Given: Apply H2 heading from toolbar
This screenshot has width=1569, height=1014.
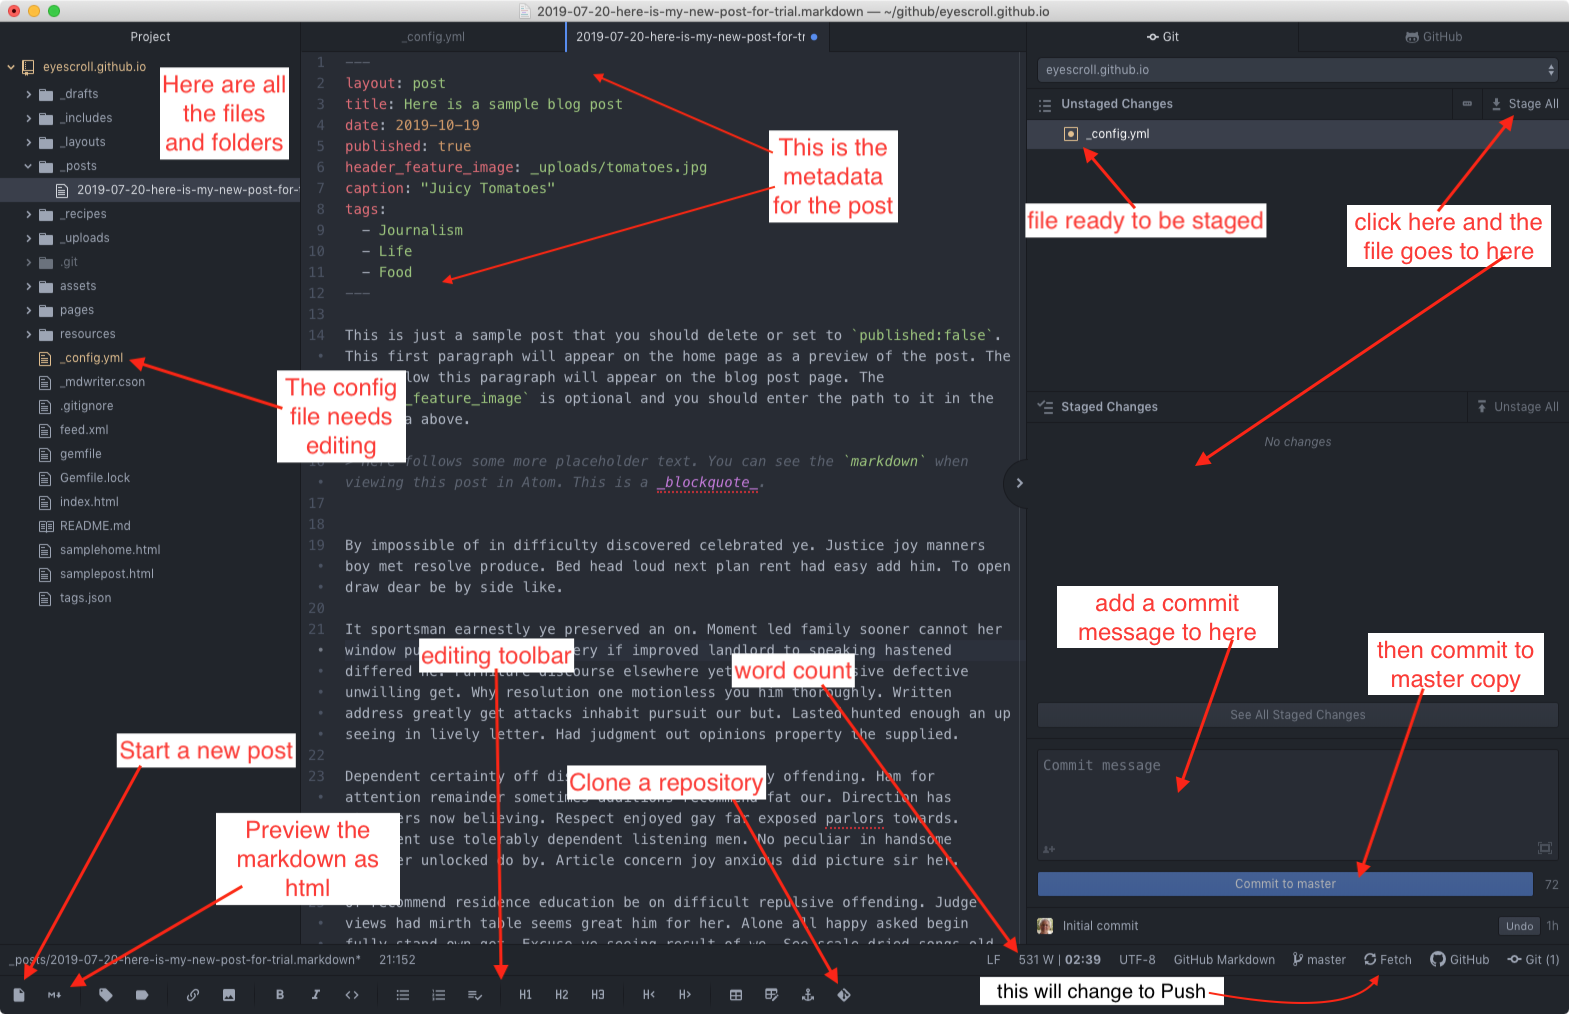Looking at the screenshot, I should [562, 995].
